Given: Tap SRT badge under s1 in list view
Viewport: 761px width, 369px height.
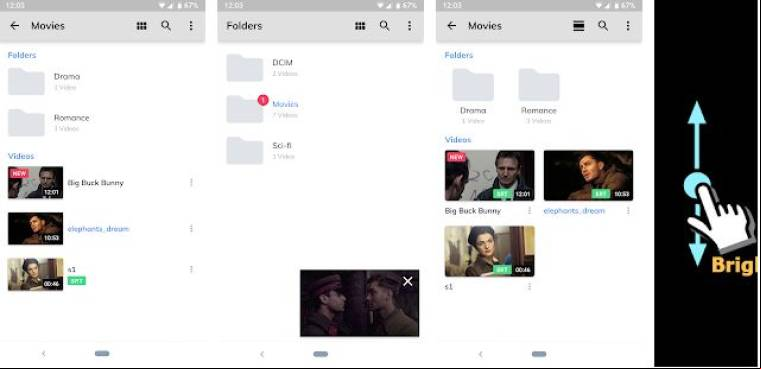Looking at the screenshot, I should [77, 281].
